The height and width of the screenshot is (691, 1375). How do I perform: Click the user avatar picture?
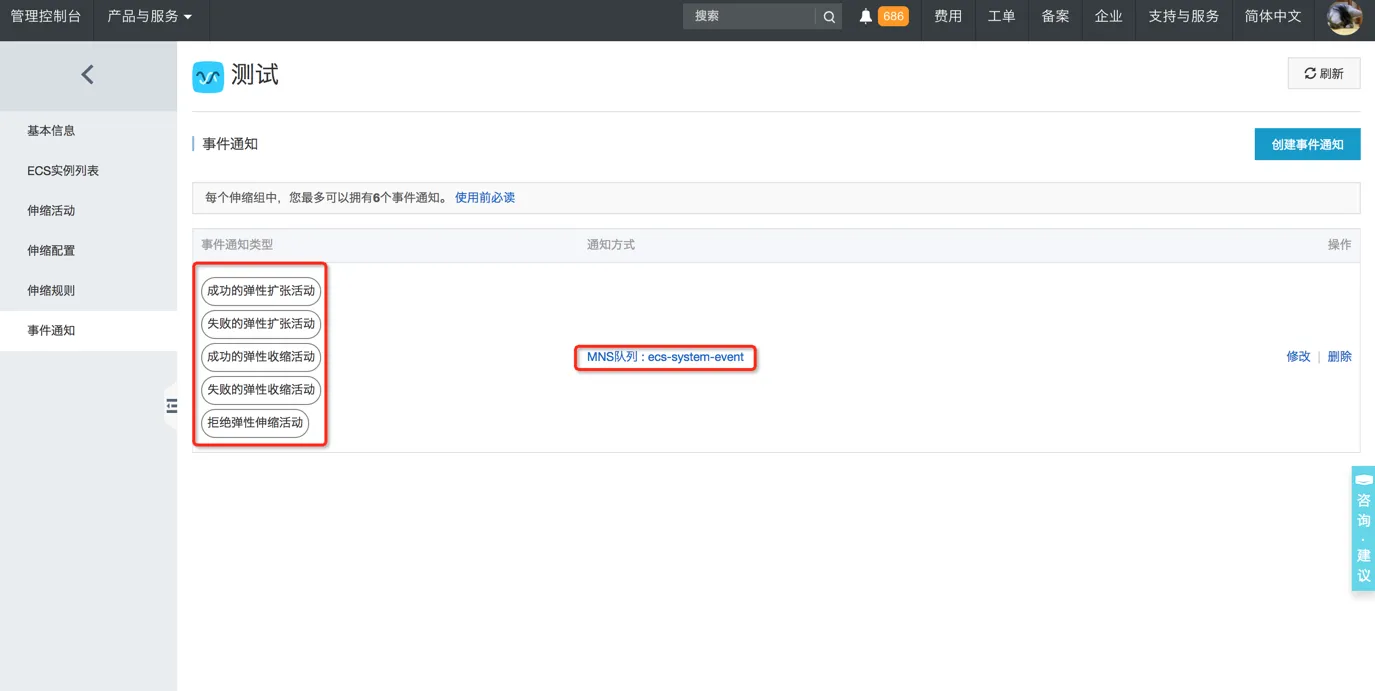click(x=1344, y=17)
